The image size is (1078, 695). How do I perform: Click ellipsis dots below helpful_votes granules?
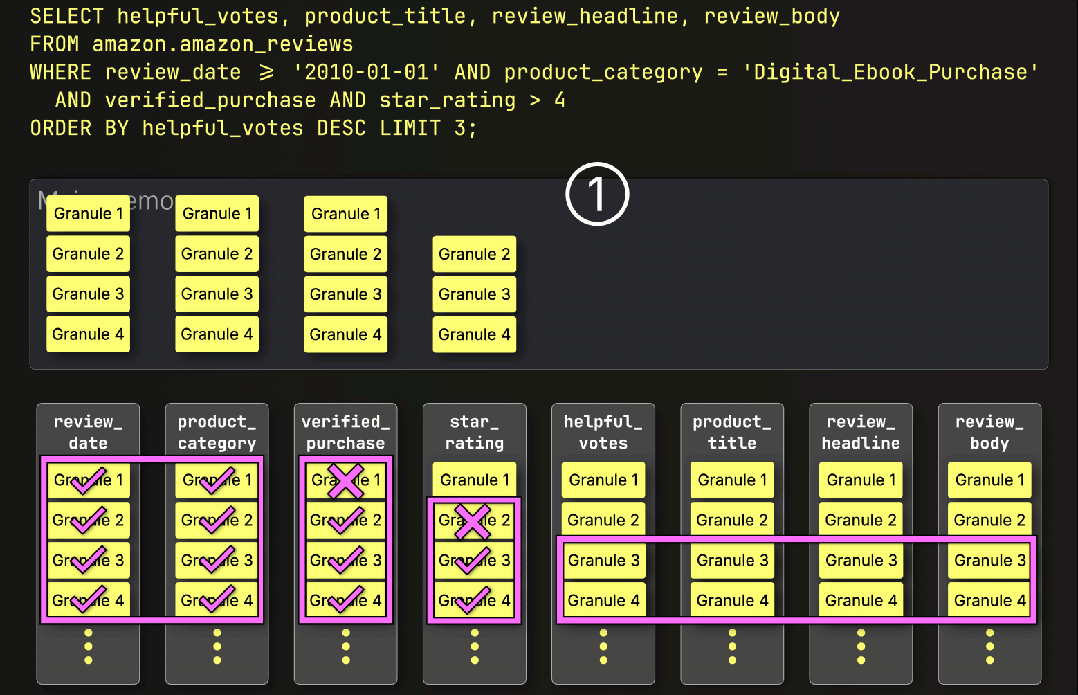tap(603, 646)
